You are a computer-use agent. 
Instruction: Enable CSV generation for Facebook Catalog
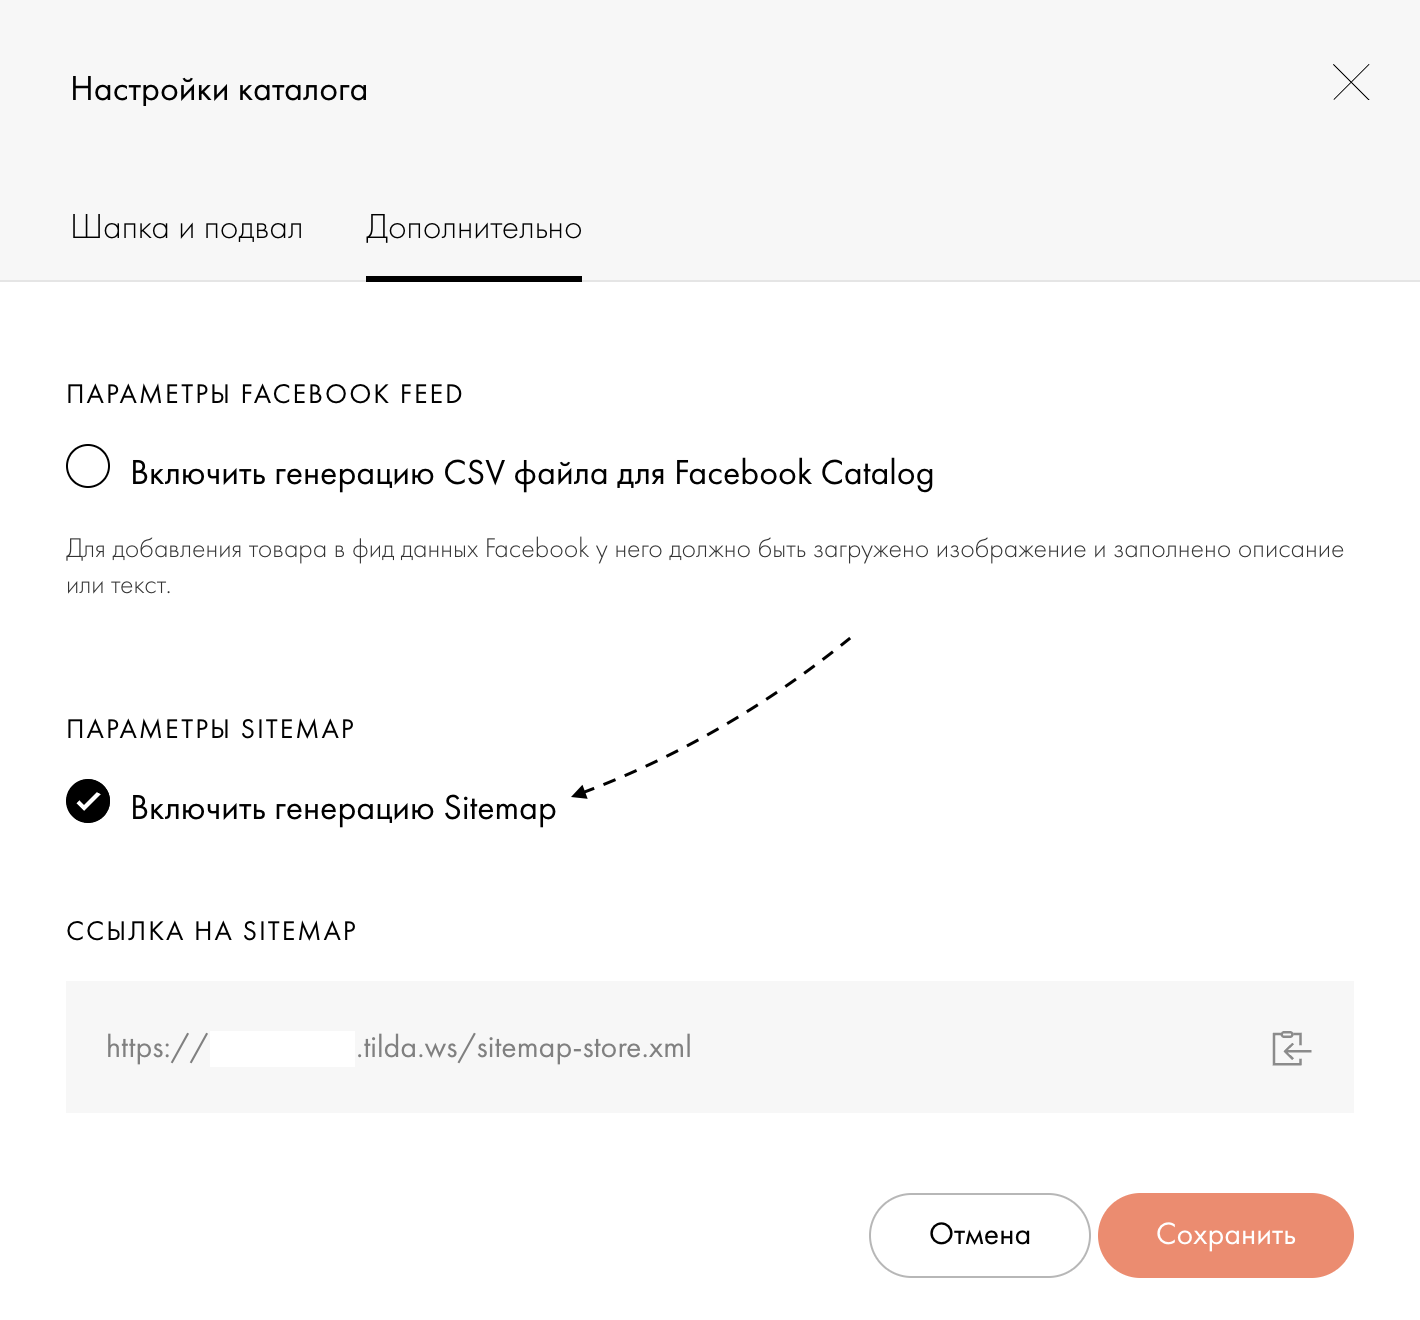88,467
